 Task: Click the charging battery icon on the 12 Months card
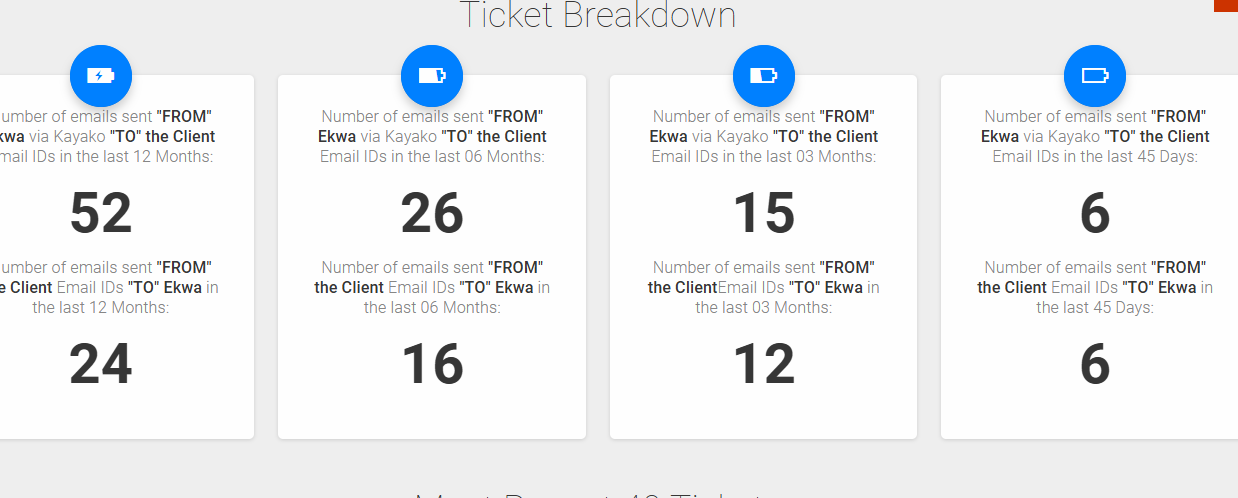pos(101,75)
